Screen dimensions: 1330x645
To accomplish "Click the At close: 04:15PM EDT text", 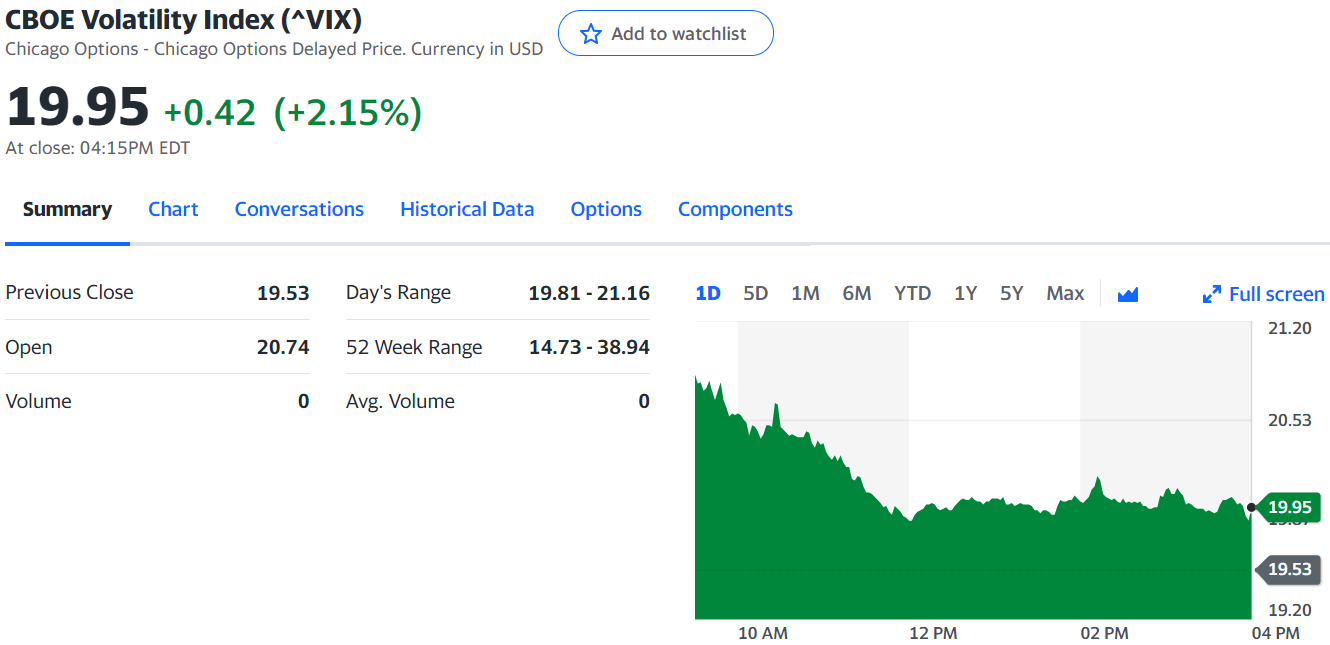I will tap(98, 148).
